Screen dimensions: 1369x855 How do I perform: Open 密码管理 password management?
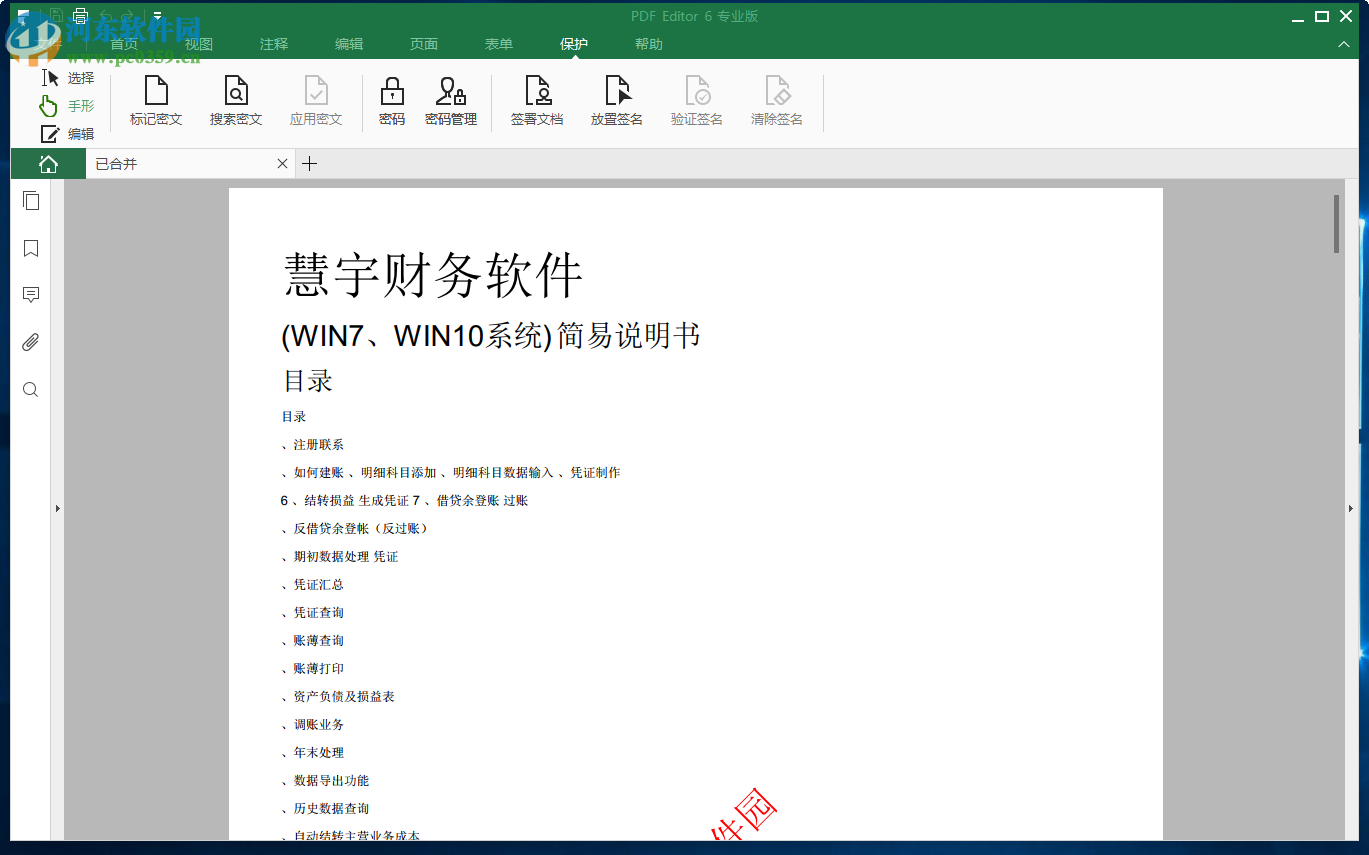tap(451, 101)
